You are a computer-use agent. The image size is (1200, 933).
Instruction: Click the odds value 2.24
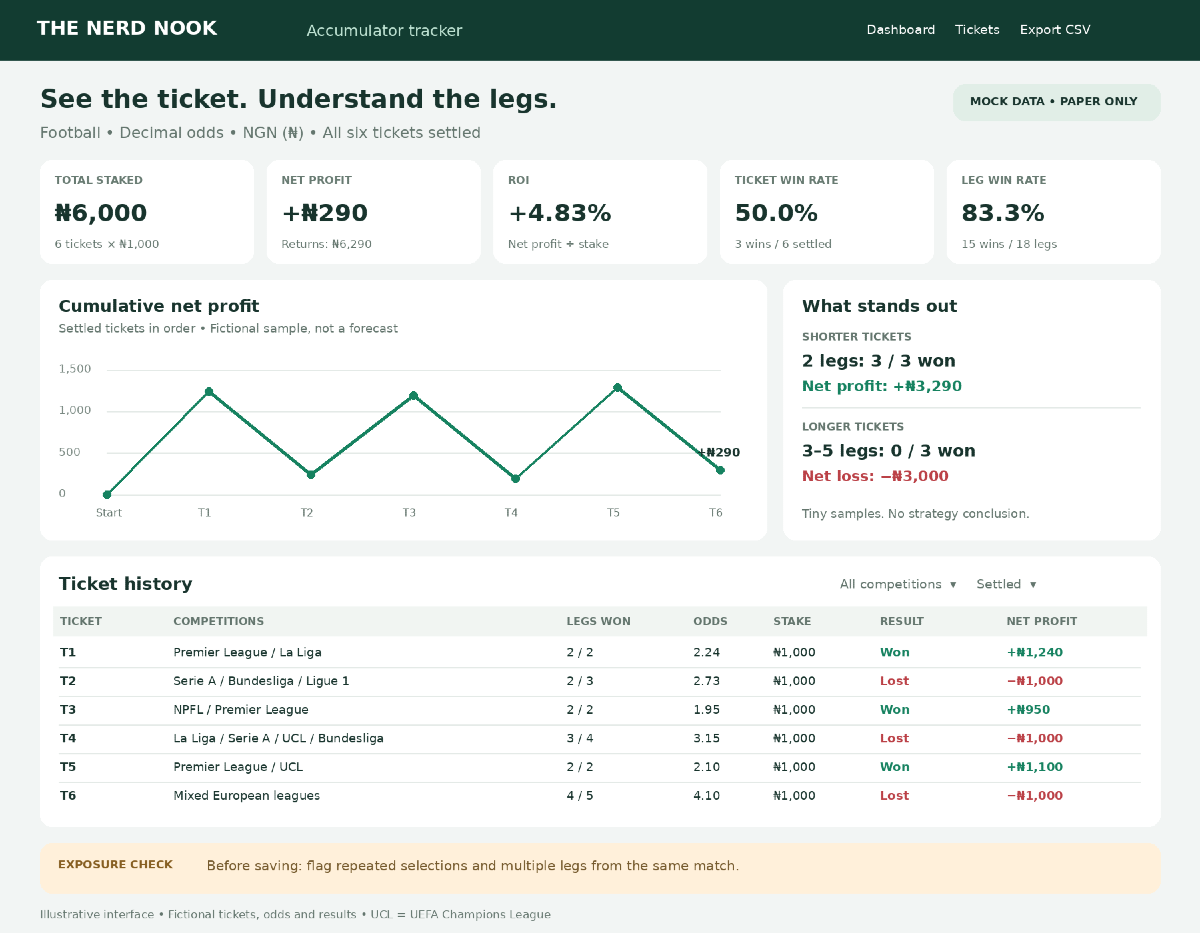point(706,652)
